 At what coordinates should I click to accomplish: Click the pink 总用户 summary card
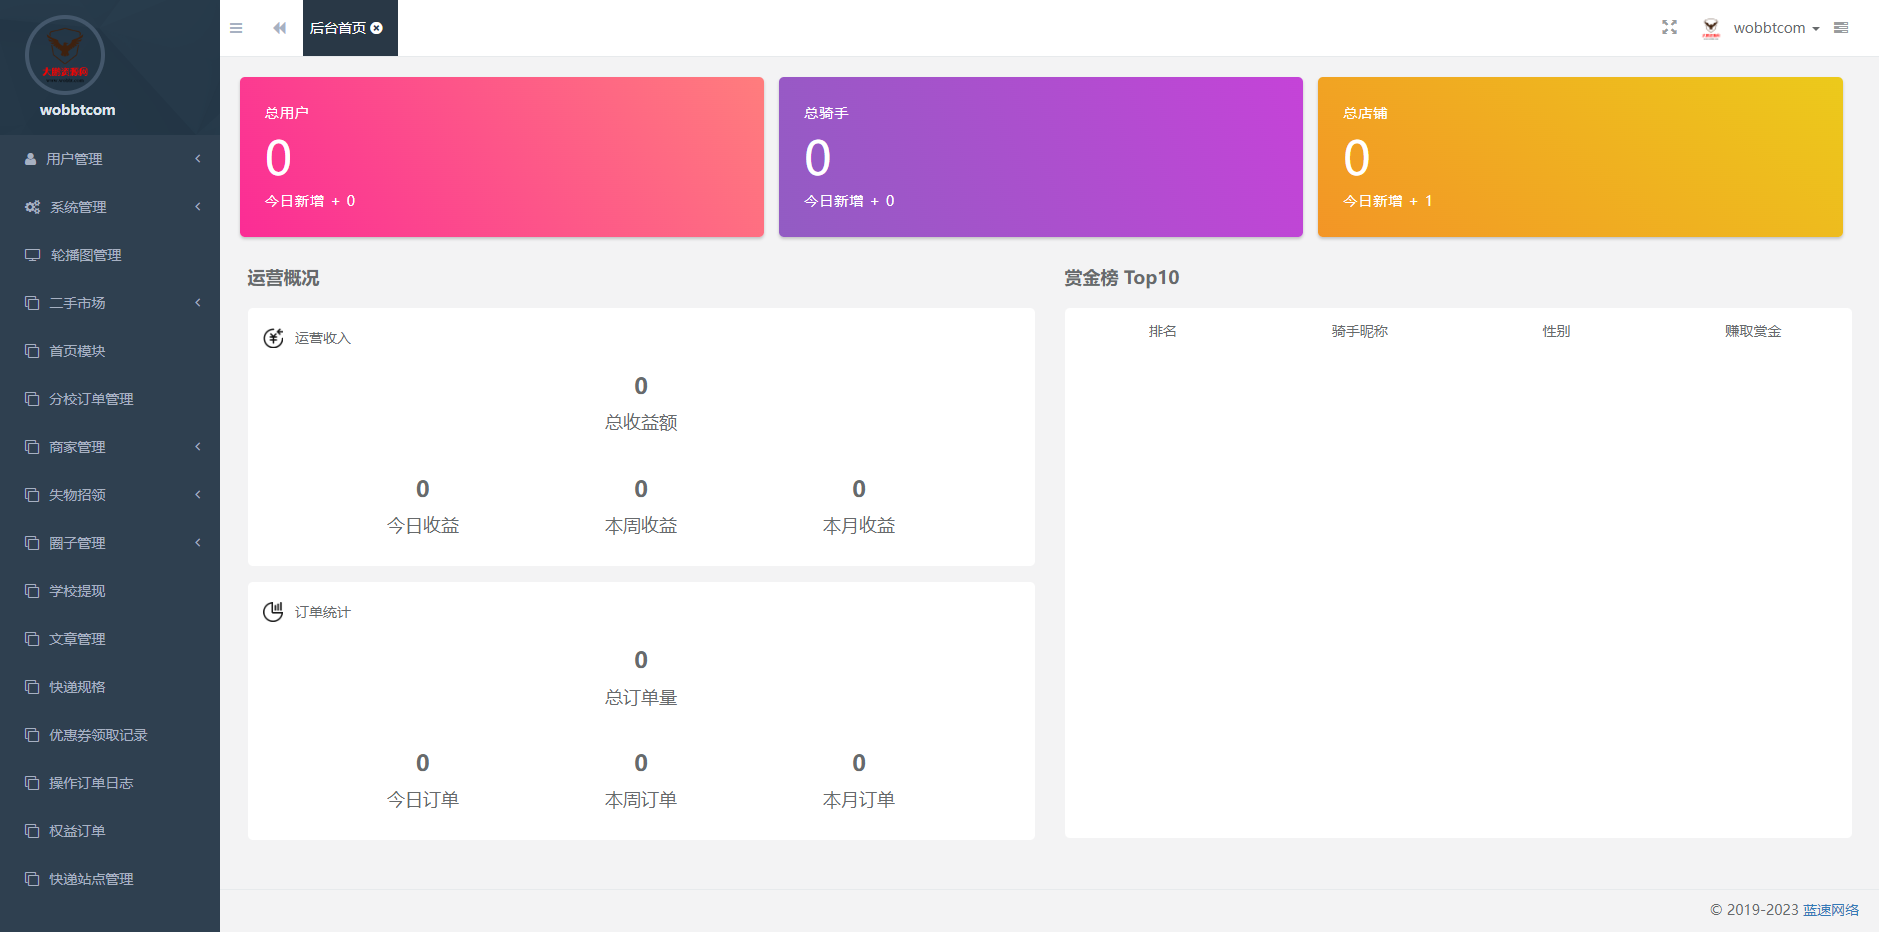coord(501,157)
